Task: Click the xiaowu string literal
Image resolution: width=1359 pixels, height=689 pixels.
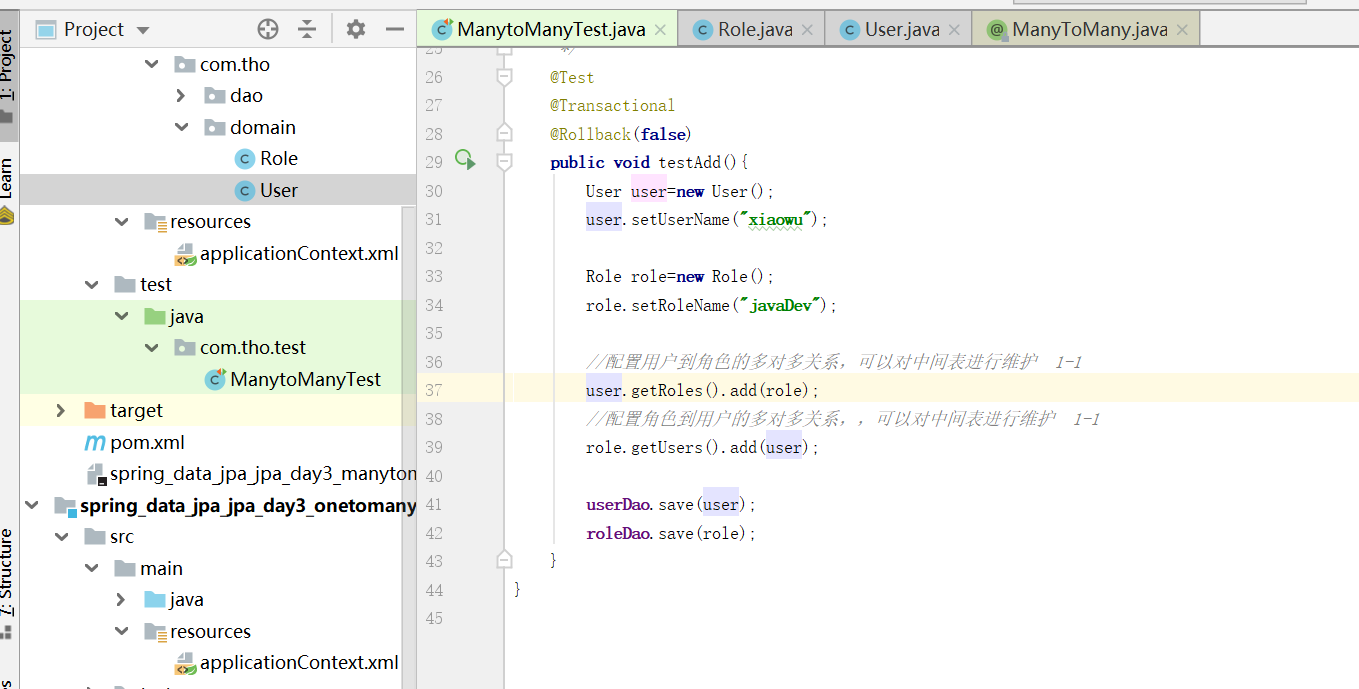Action: pyautogui.click(x=775, y=219)
